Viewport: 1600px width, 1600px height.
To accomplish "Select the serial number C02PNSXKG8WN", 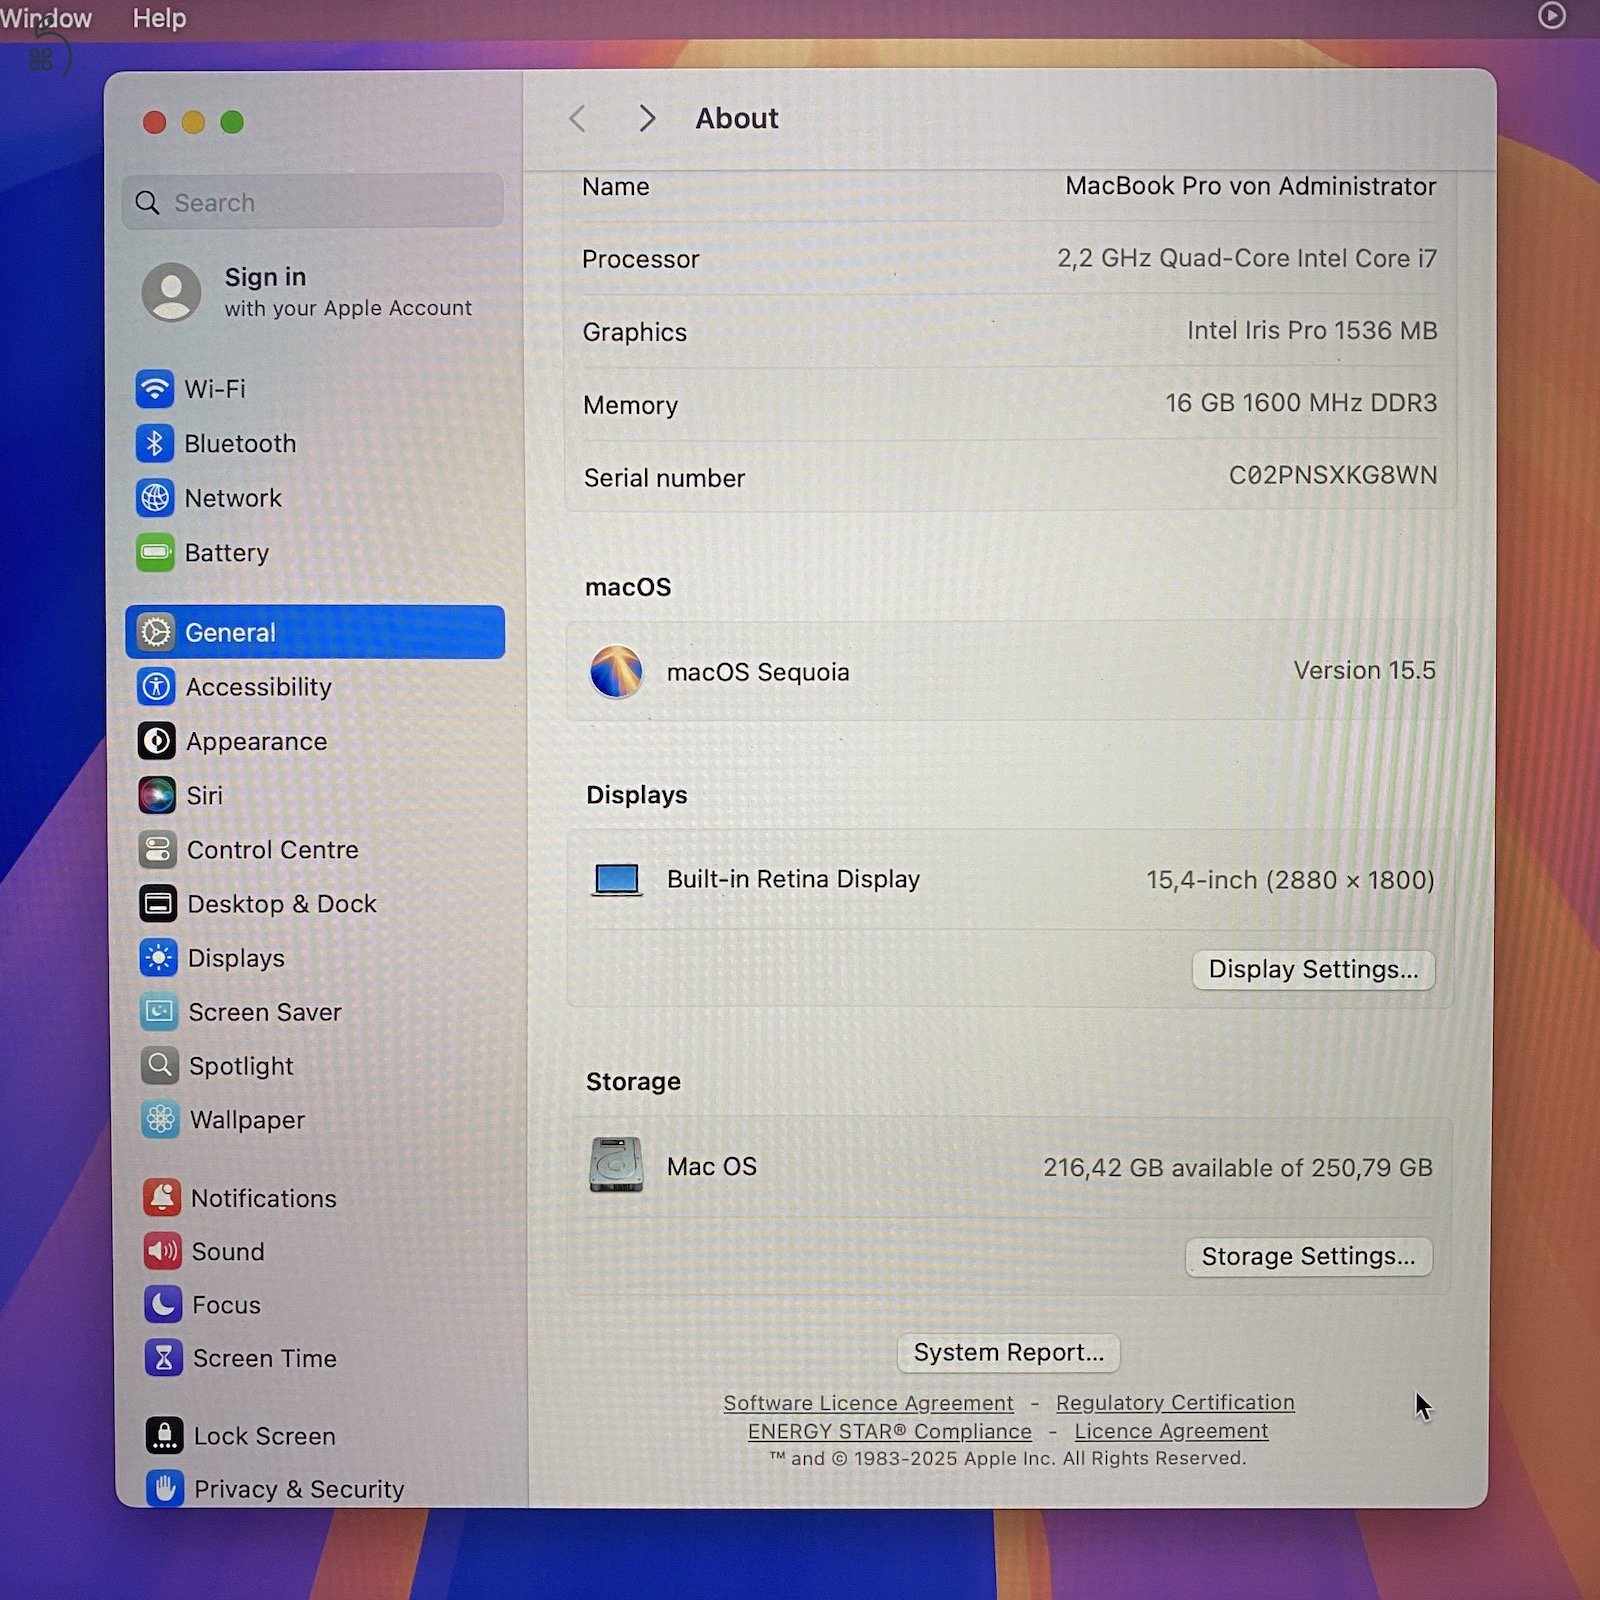I will [x=1333, y=475].
